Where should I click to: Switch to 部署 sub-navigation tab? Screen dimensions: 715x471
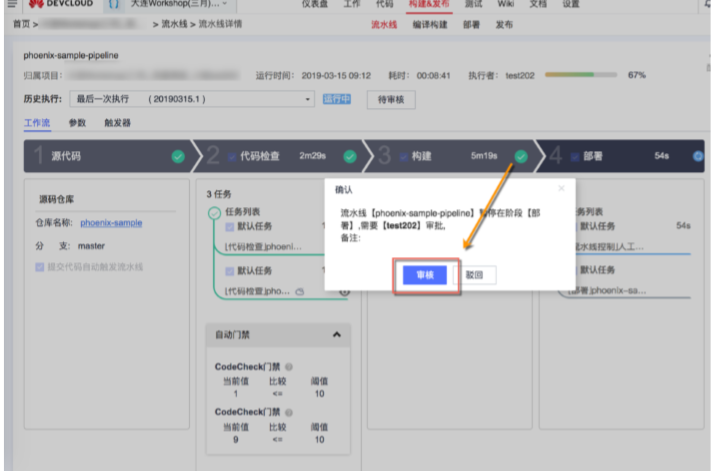(471, 25)
